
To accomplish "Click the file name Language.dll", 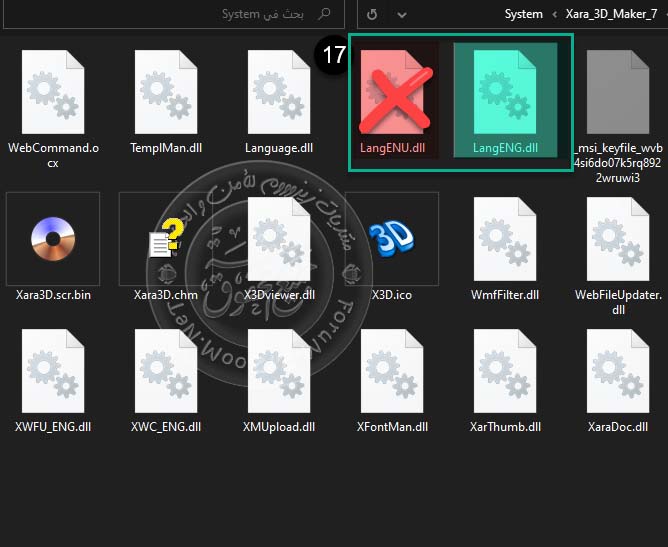I will (x=279, y=148).
